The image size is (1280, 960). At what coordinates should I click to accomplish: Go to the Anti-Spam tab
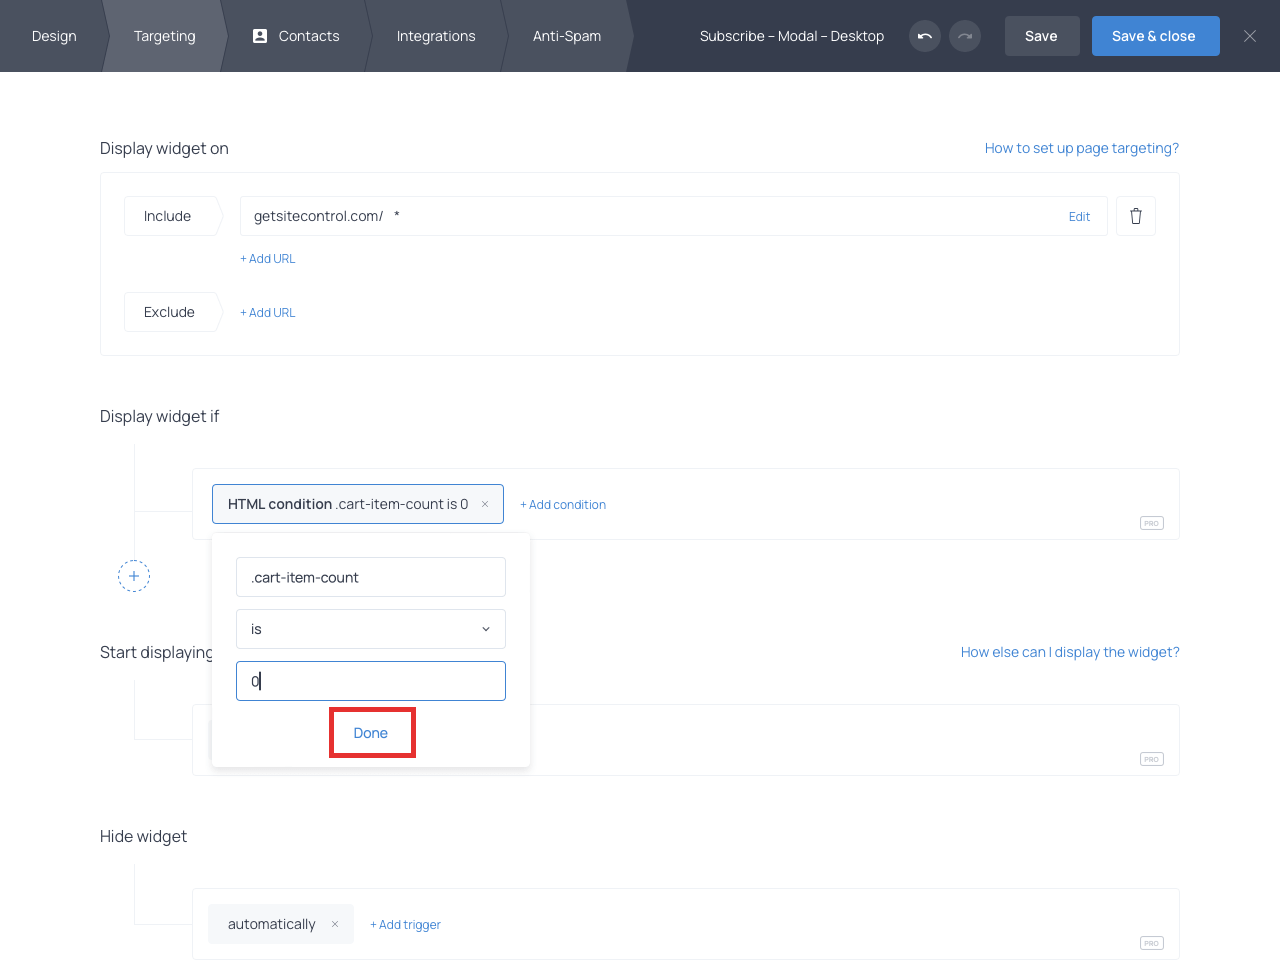point(566,36)
